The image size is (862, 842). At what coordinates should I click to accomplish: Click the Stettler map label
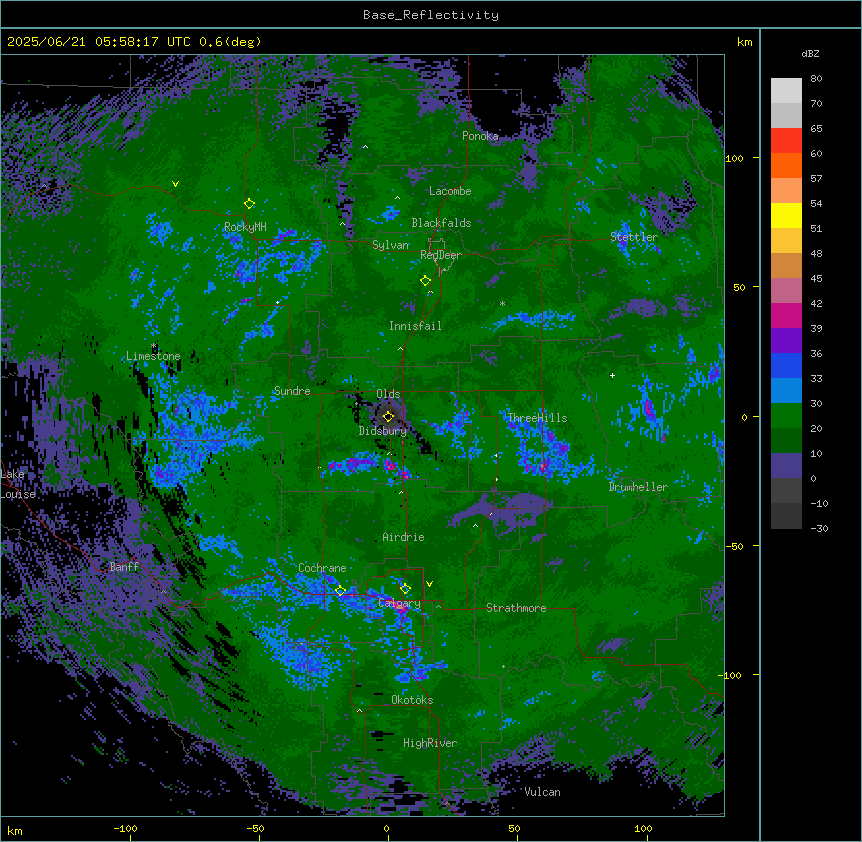(x=634, y=237)
